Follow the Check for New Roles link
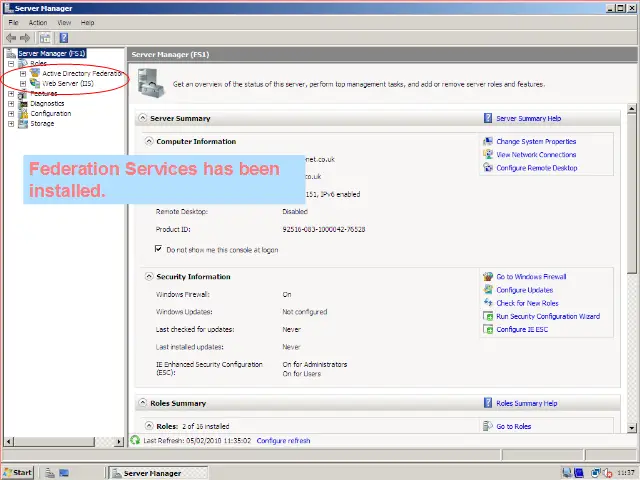The height and width of the screenshot is (480, 640). point(527,303)
